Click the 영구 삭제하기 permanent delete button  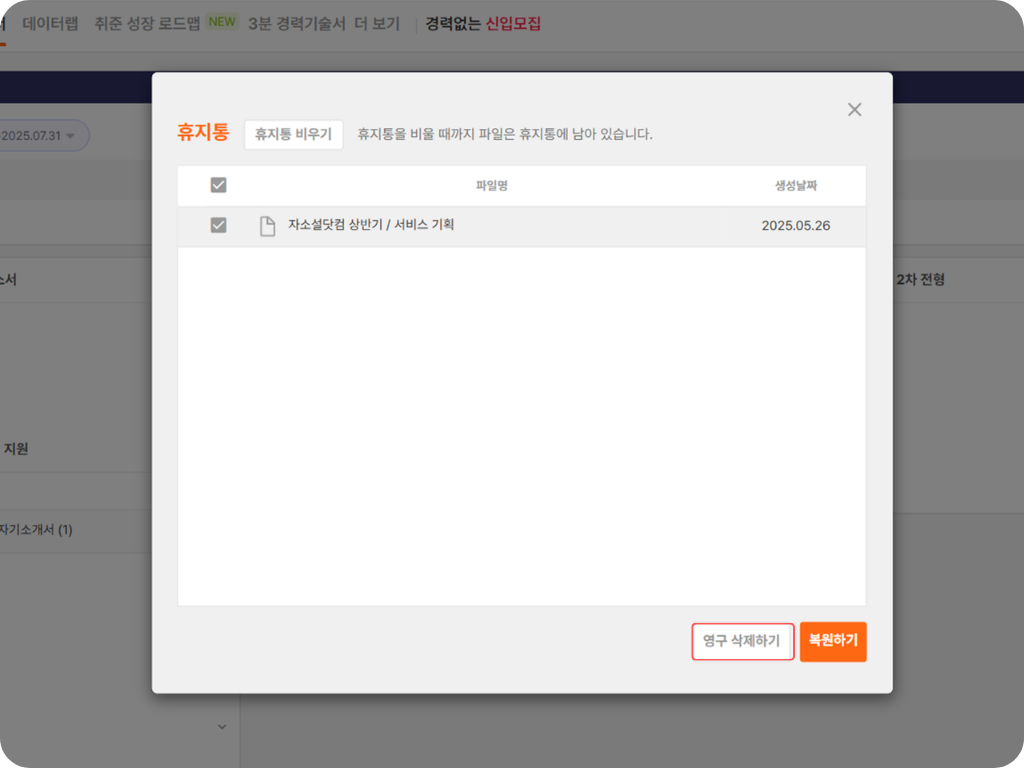[743, 641]
